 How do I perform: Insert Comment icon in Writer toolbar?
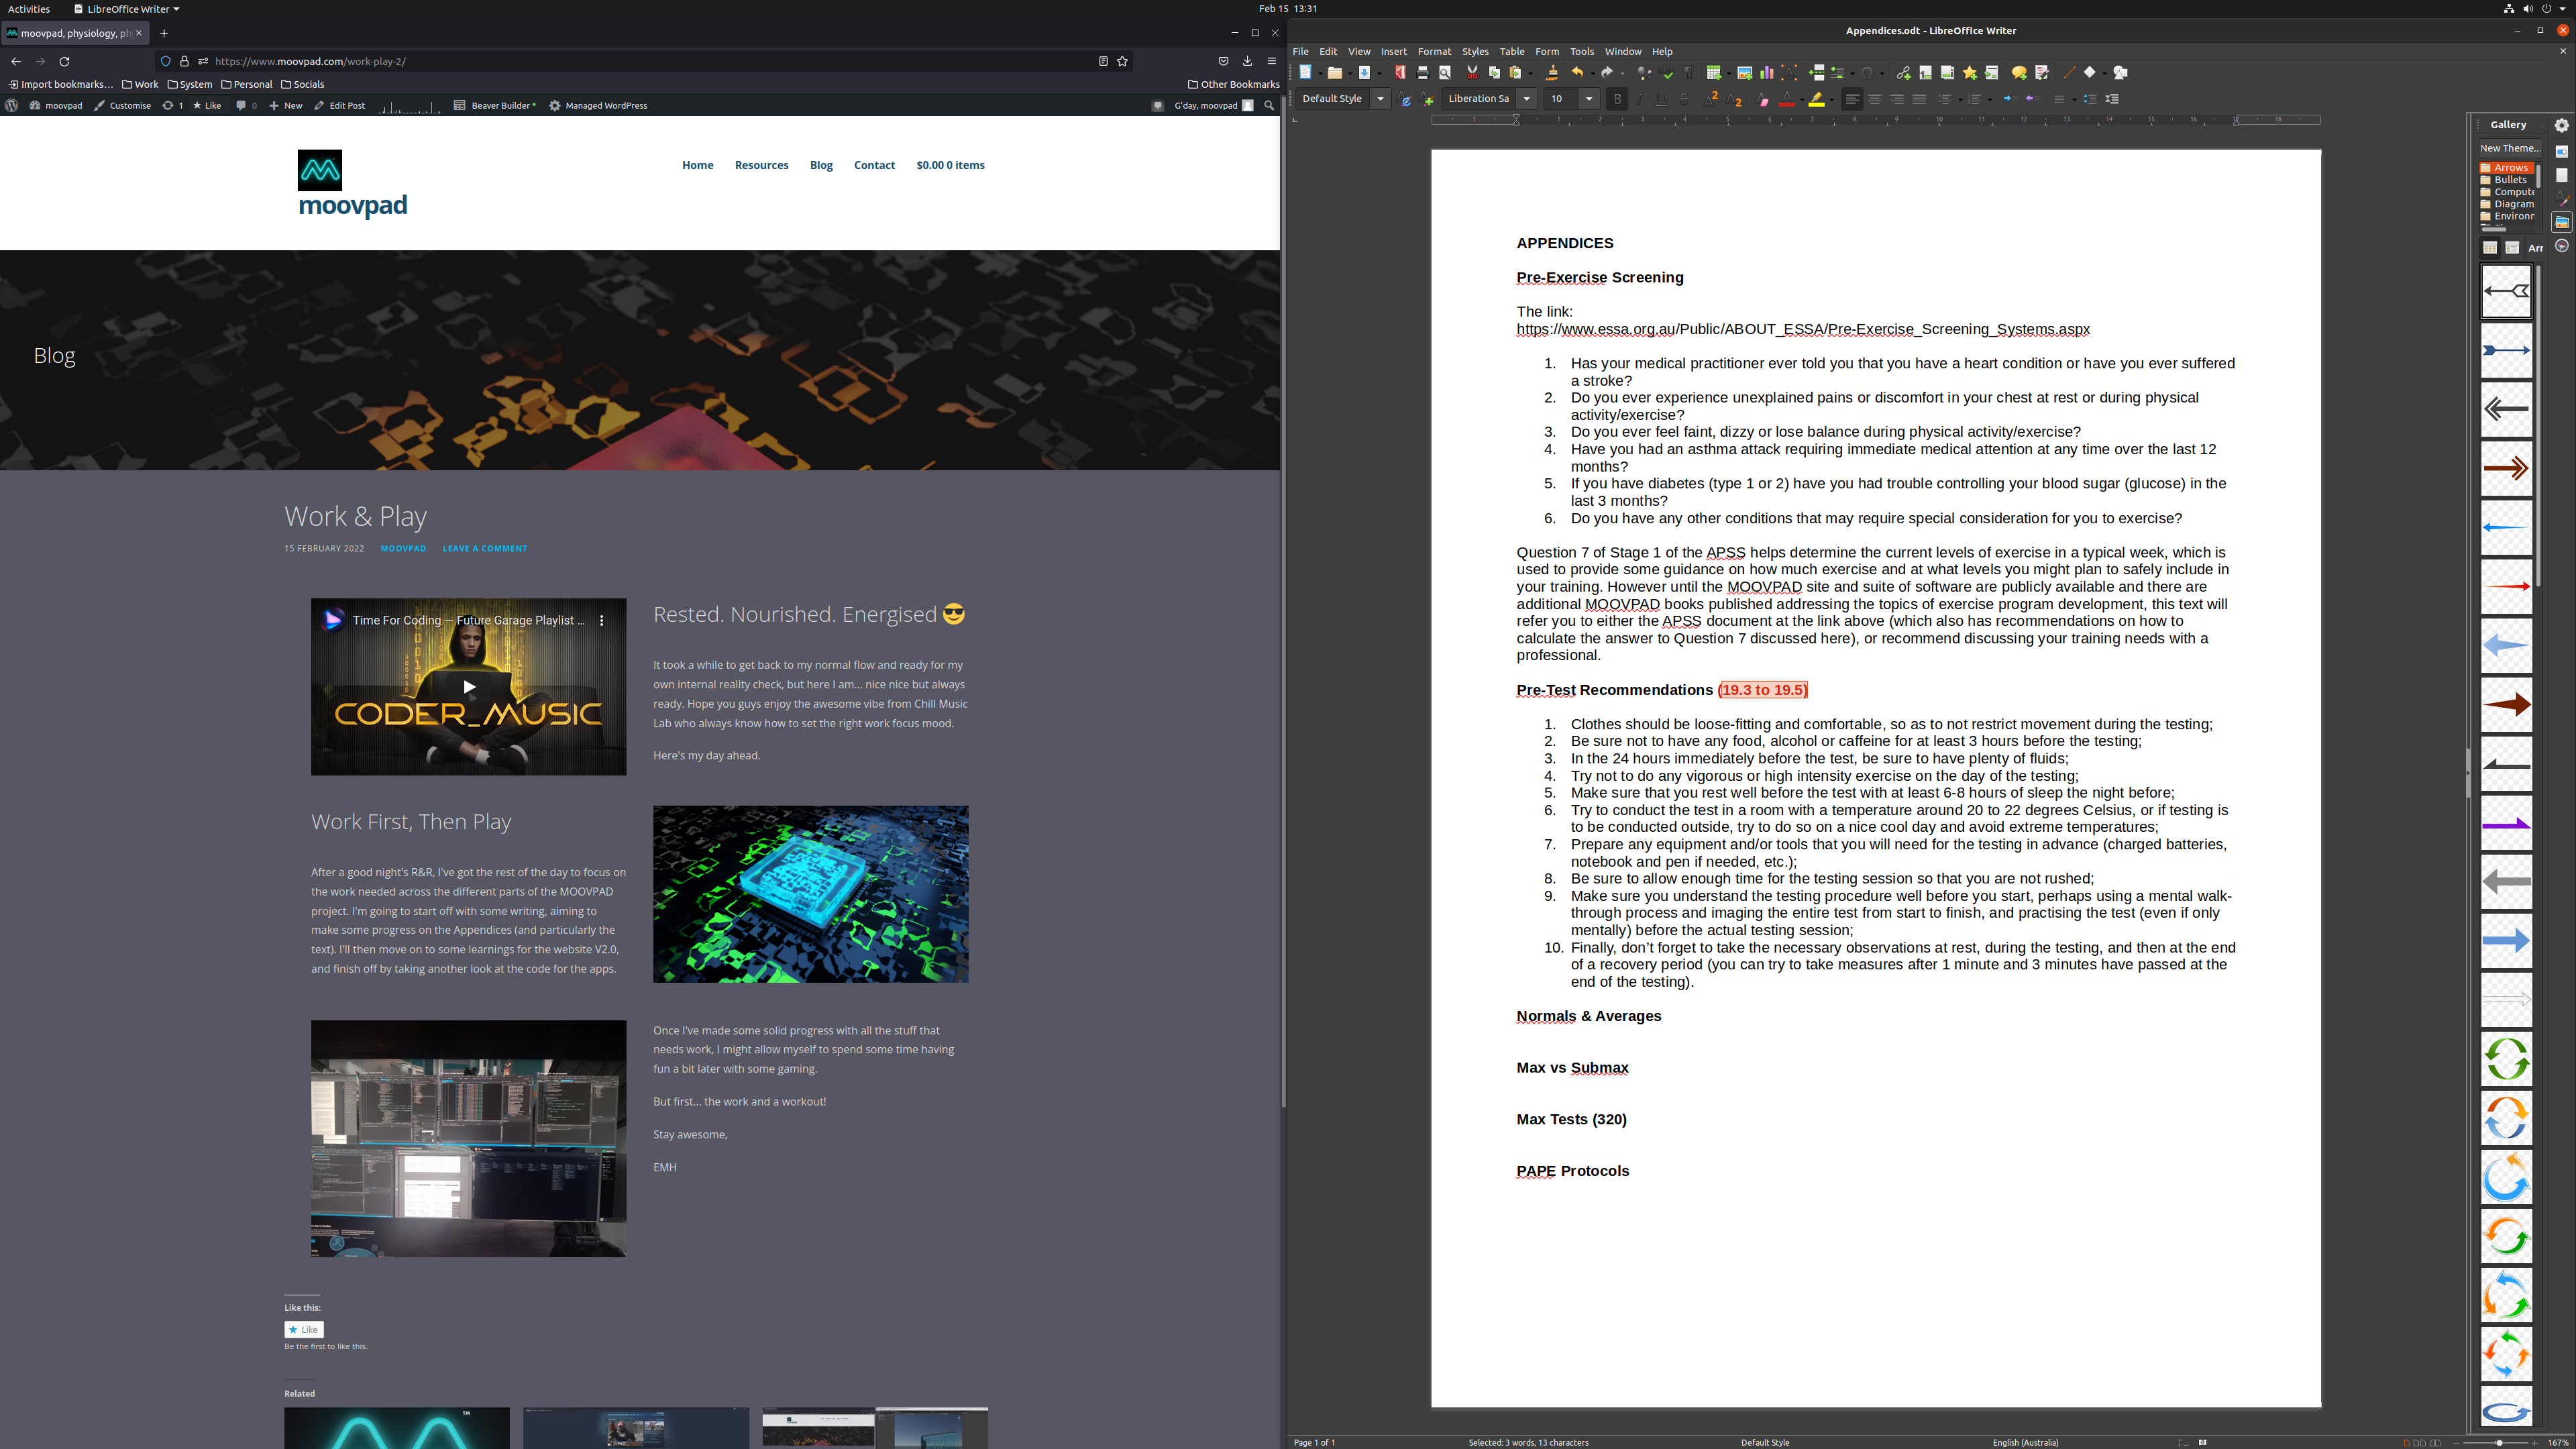tap(2019, 72)
